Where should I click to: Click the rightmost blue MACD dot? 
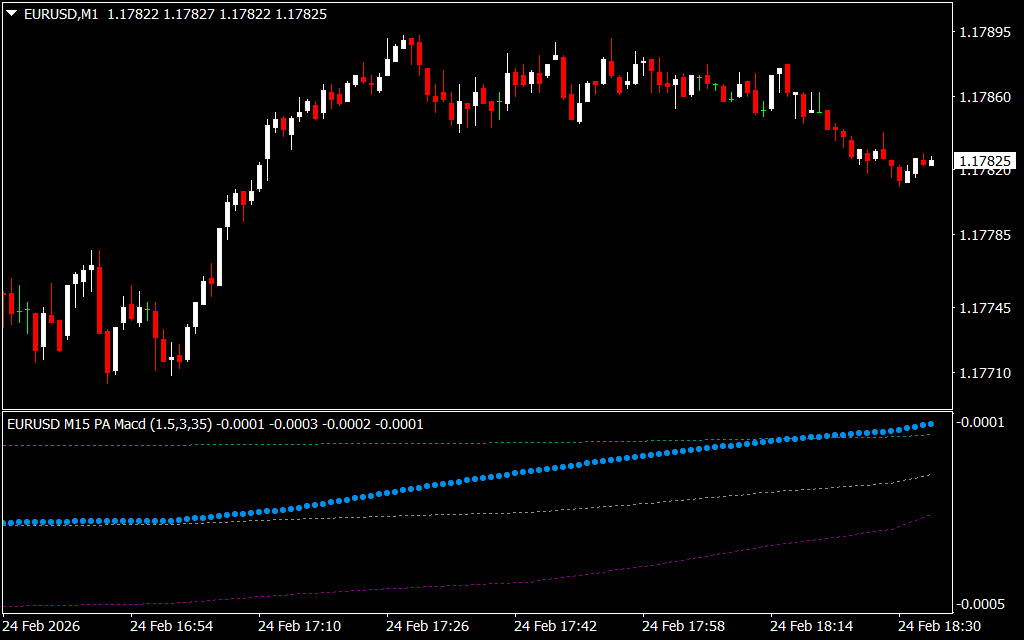[x=931, y=424]
